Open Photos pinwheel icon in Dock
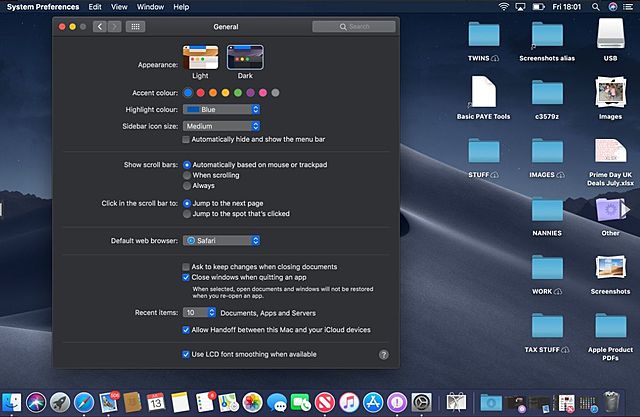 [253, 403]
